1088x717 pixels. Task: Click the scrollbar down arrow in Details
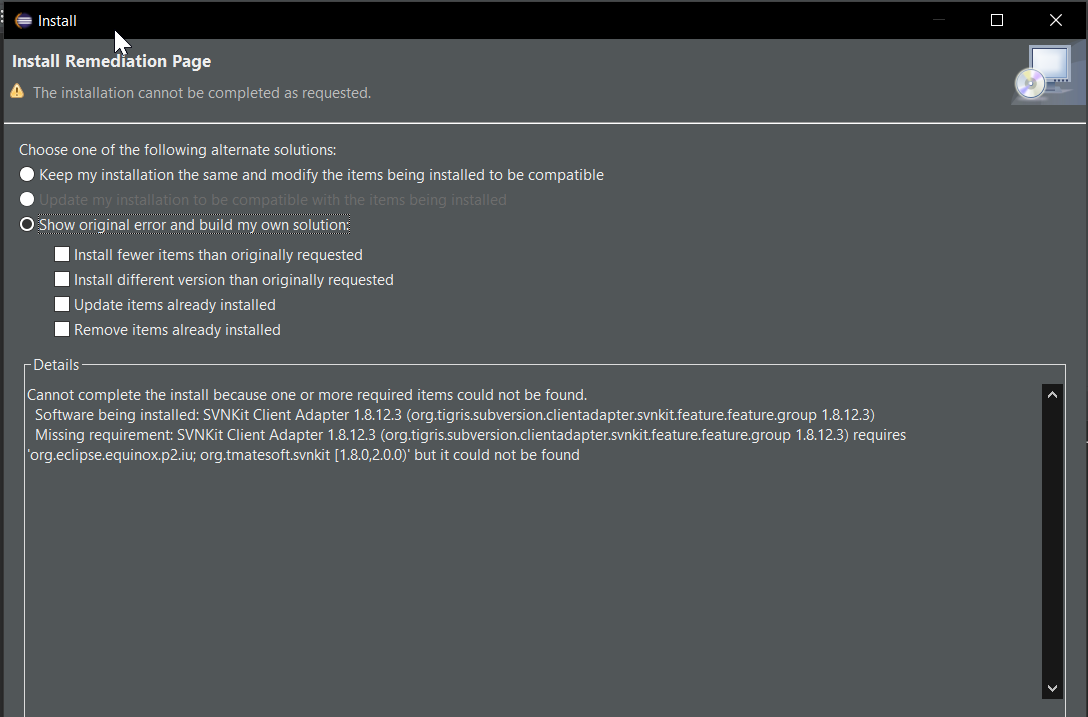1052,688
